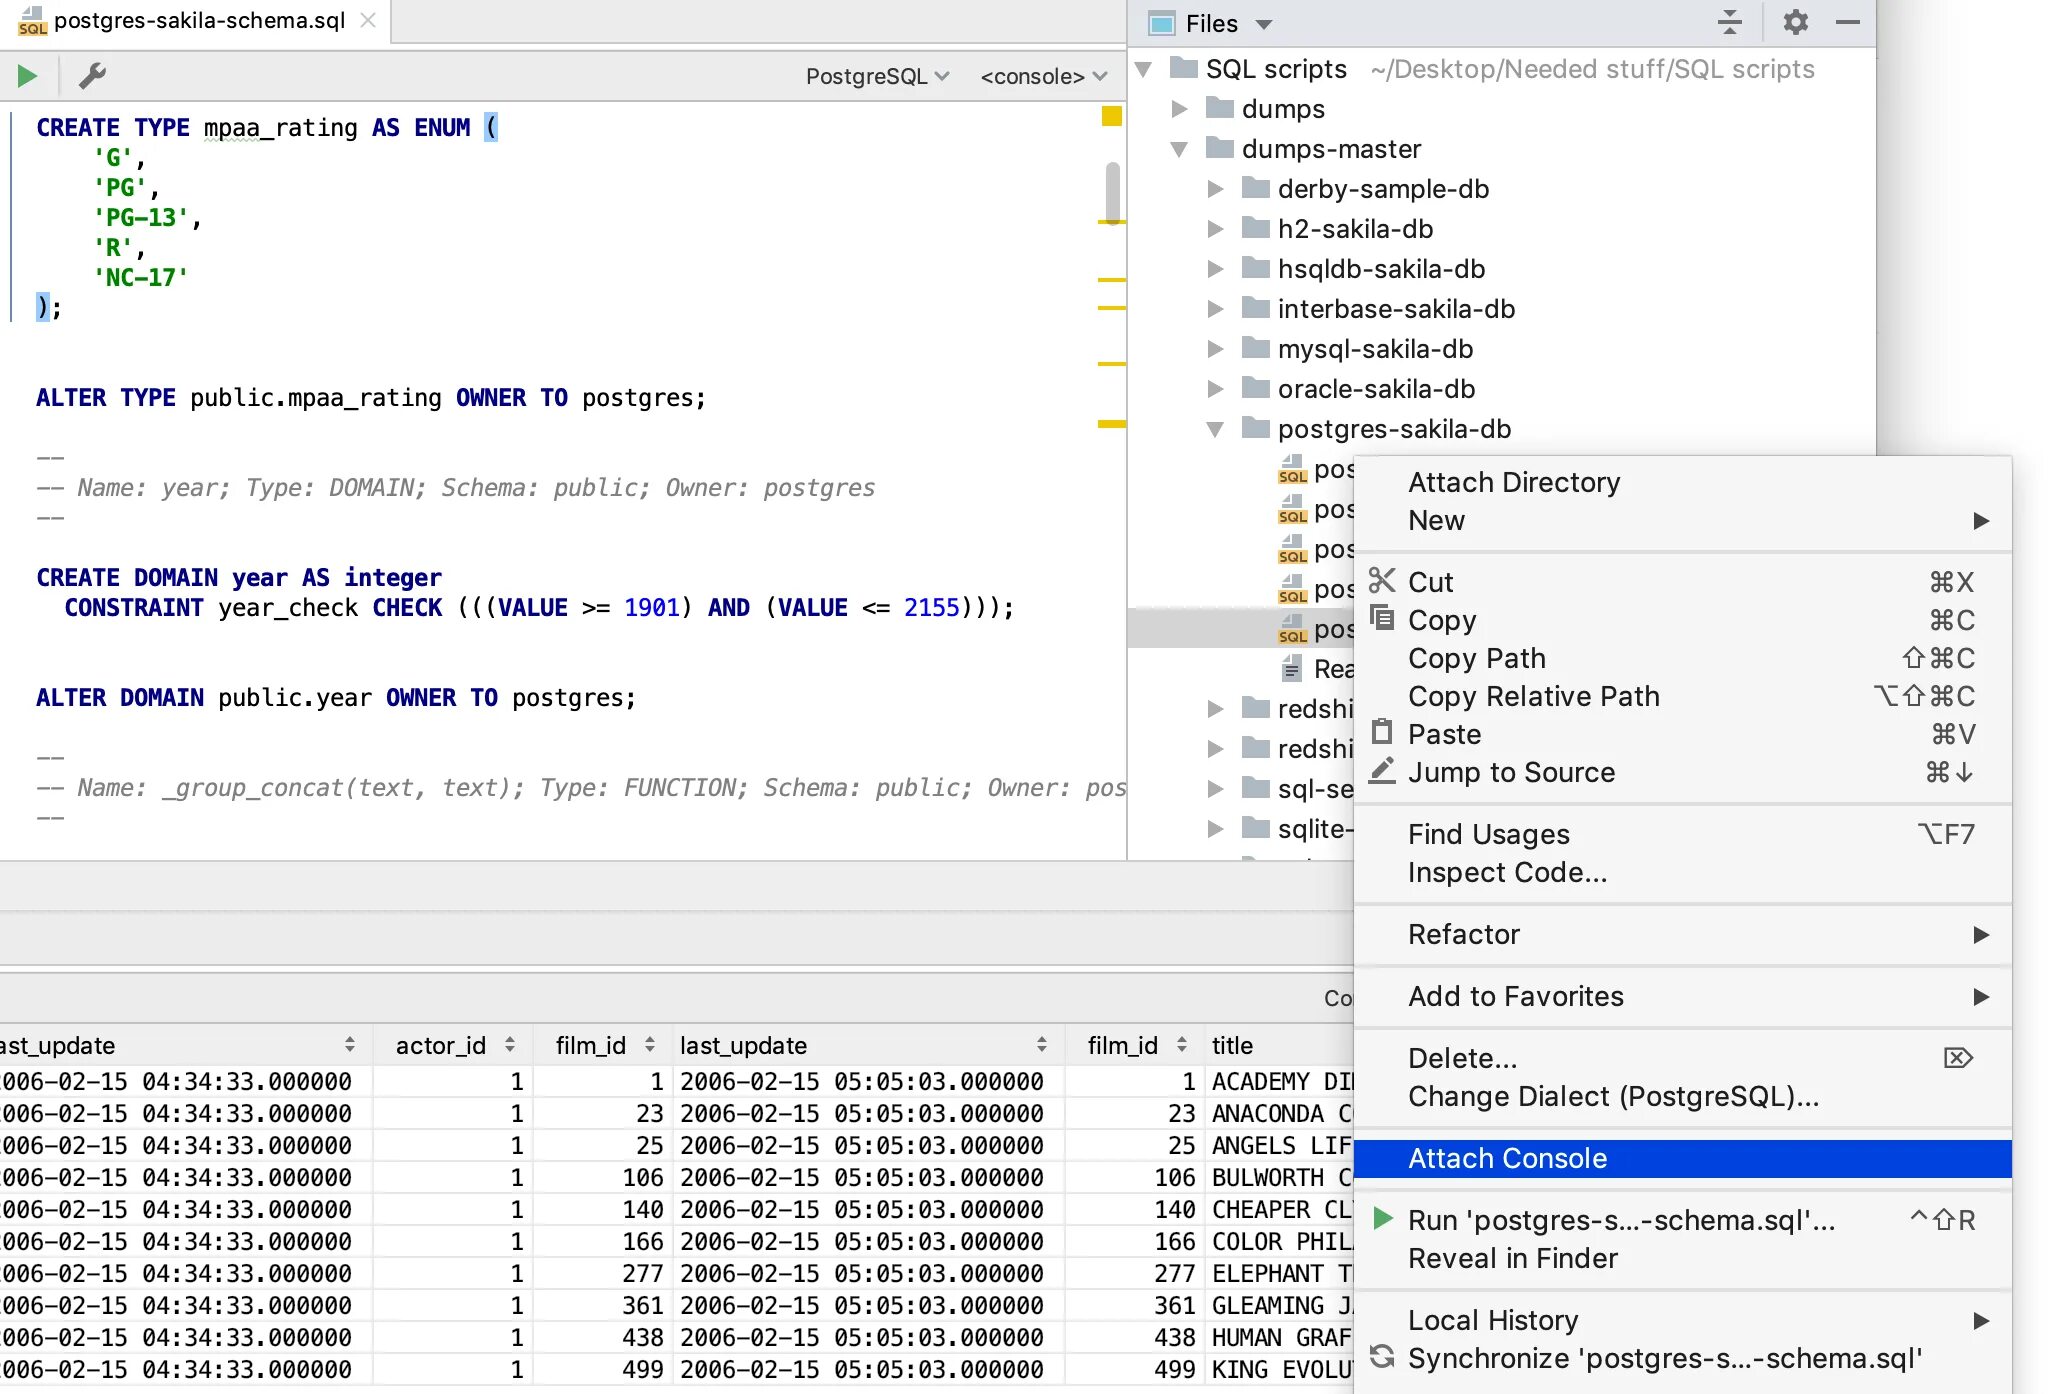Select Attach Console in context menu
Viewport: 2058px width, 1394px height.
tap(1507, 1158)
